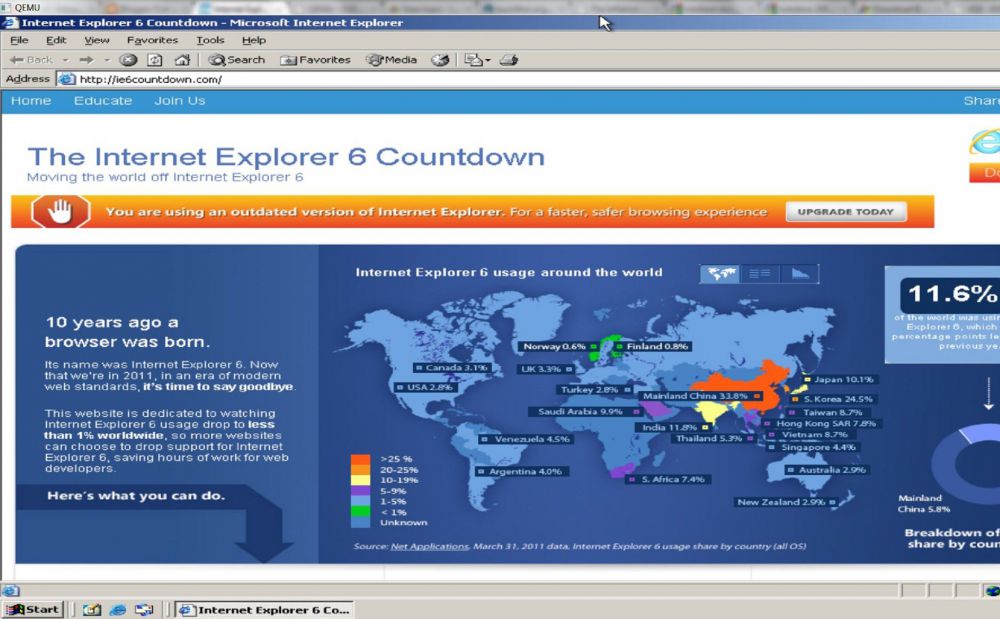Go back using the Back toolbar button
Viewport: 1000px width, 619px height.
tap(31, 60)
